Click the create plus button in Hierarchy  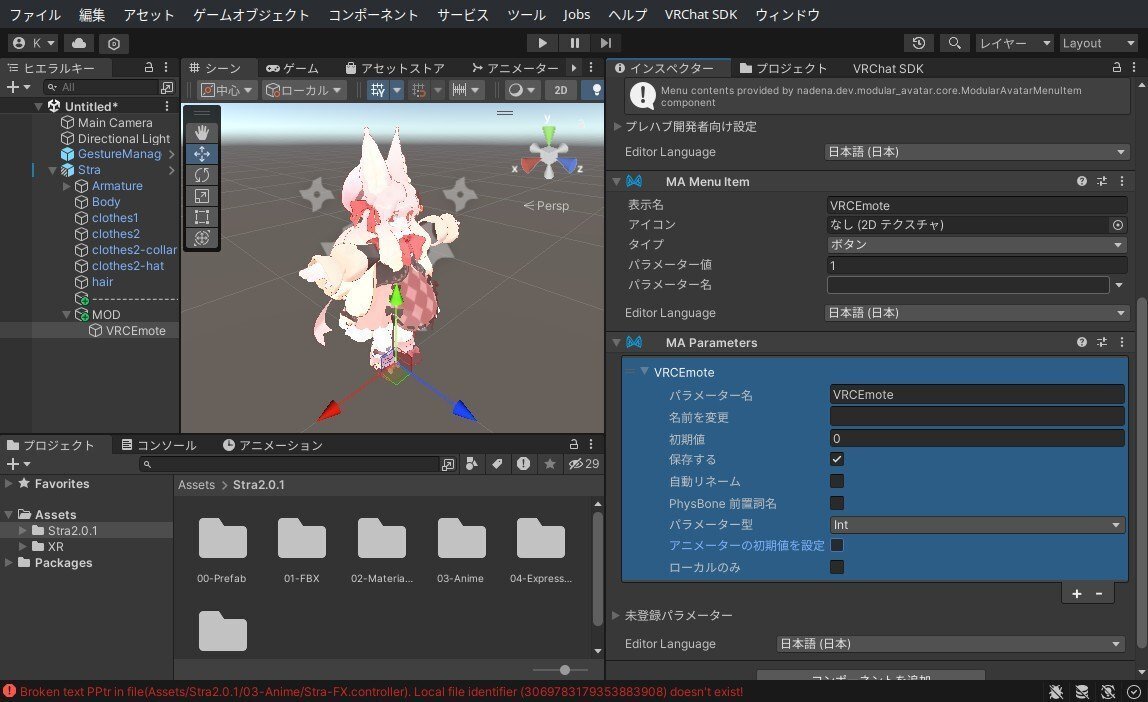[x=18, y=87]
